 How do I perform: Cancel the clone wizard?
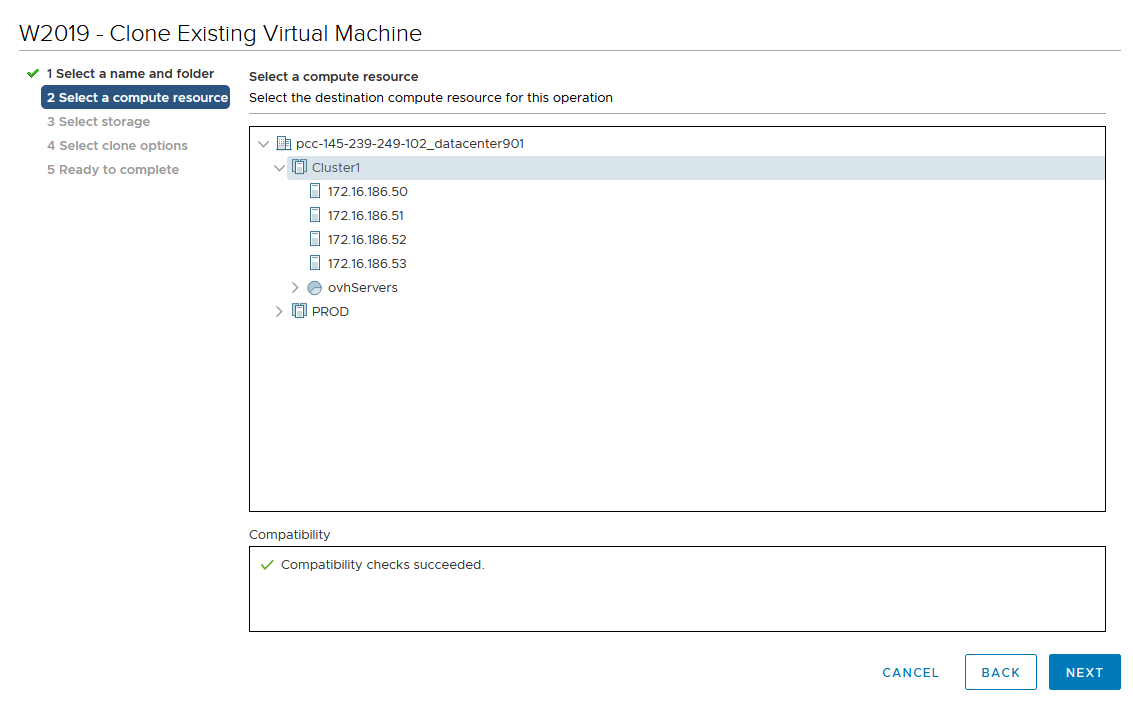point(910,673)
